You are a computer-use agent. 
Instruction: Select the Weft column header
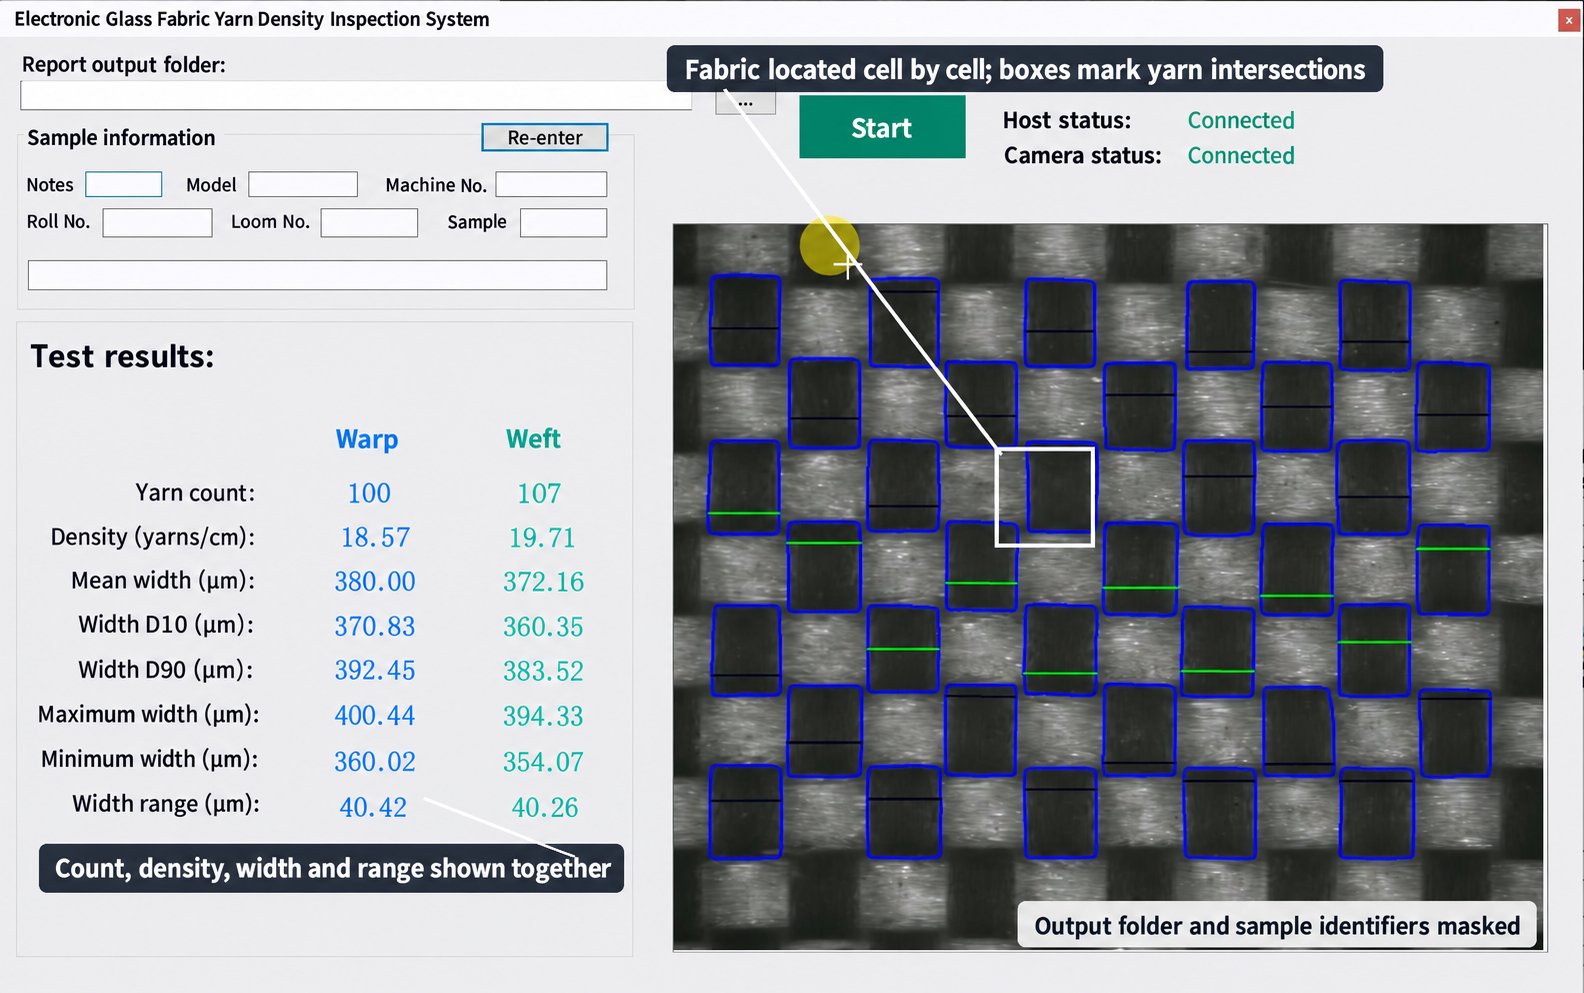click(x=533, y=439)
